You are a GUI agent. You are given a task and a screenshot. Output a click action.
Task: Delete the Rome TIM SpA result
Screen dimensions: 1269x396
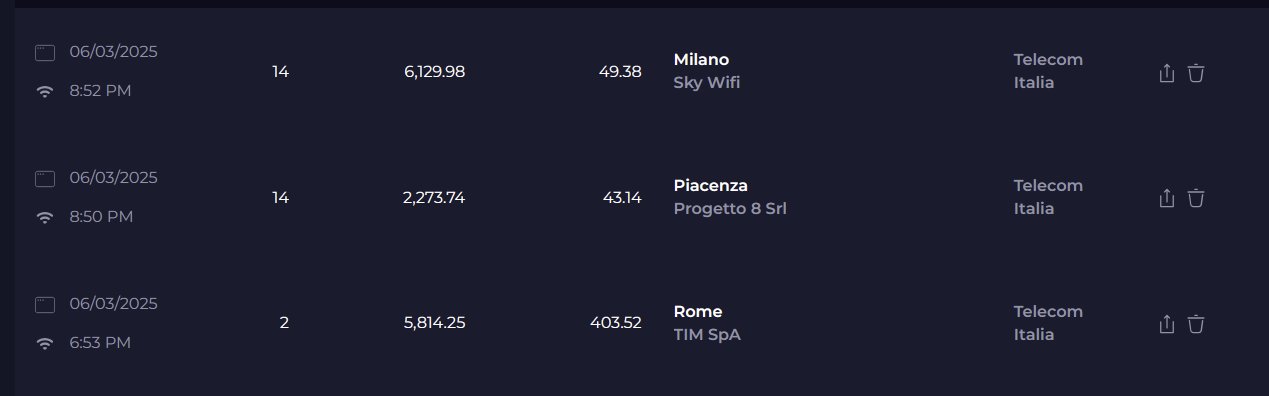(x=1196, y=324)
